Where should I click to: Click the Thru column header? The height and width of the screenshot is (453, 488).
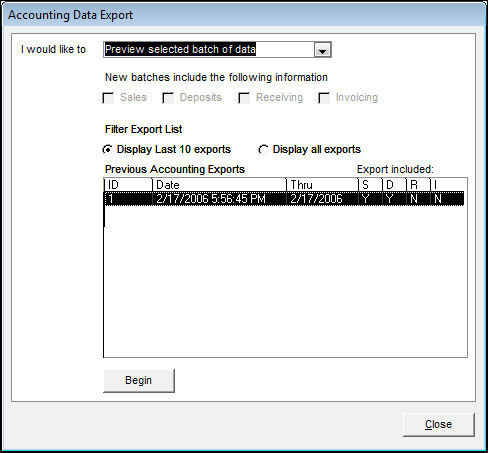(322, 185)
